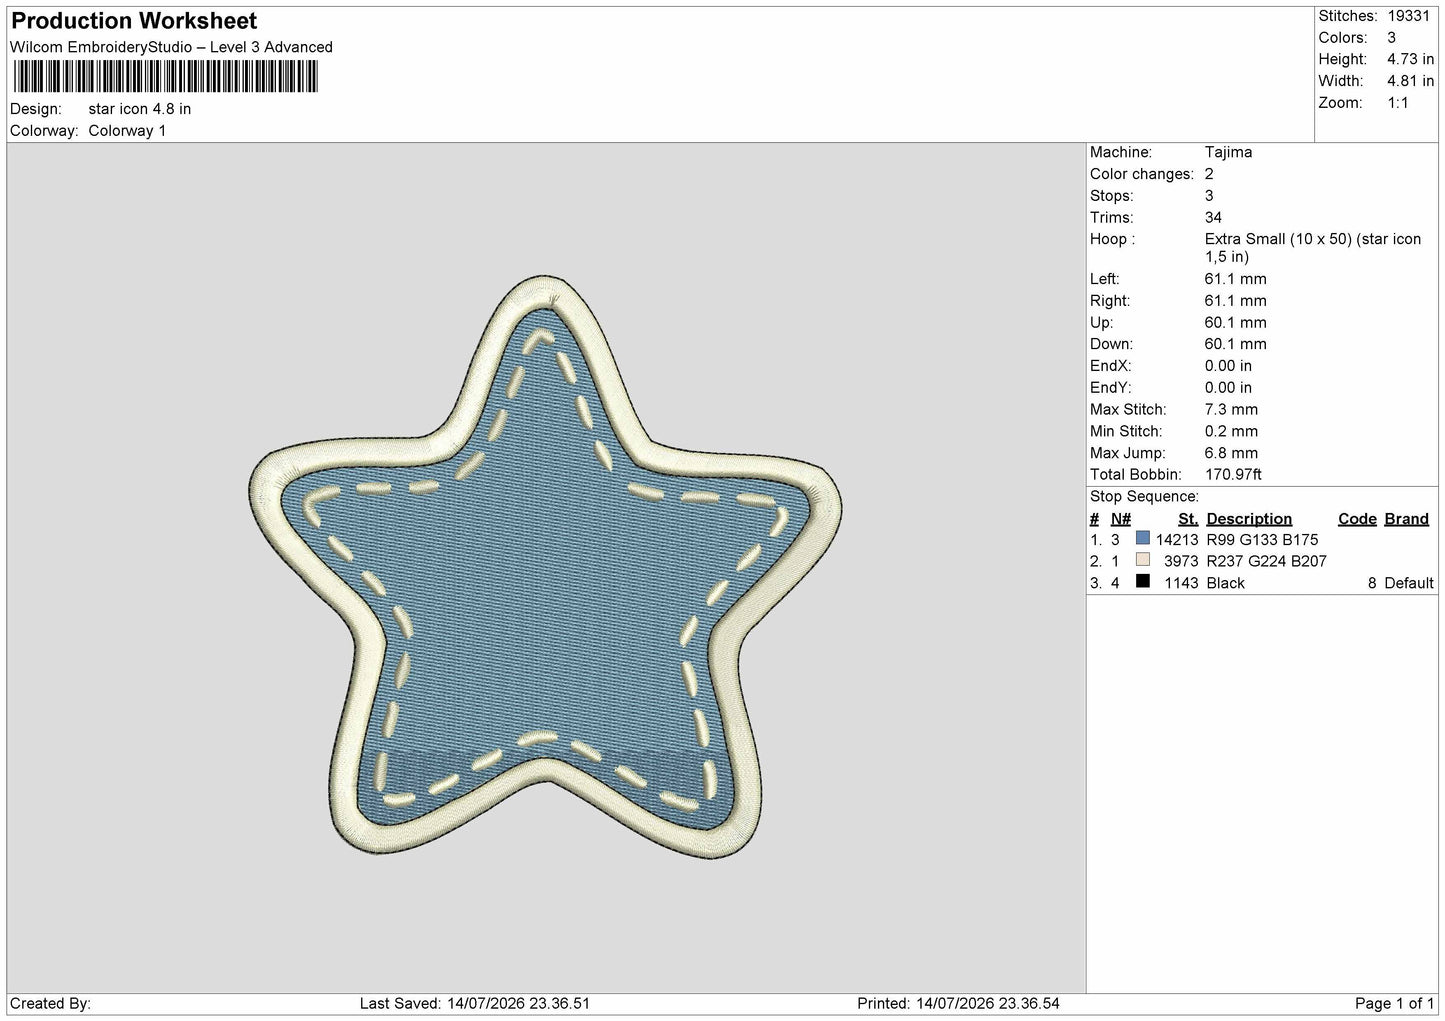The image size is (1445, 1021).
Task: Click the Production Worksheet title
Action: (134, 21)
